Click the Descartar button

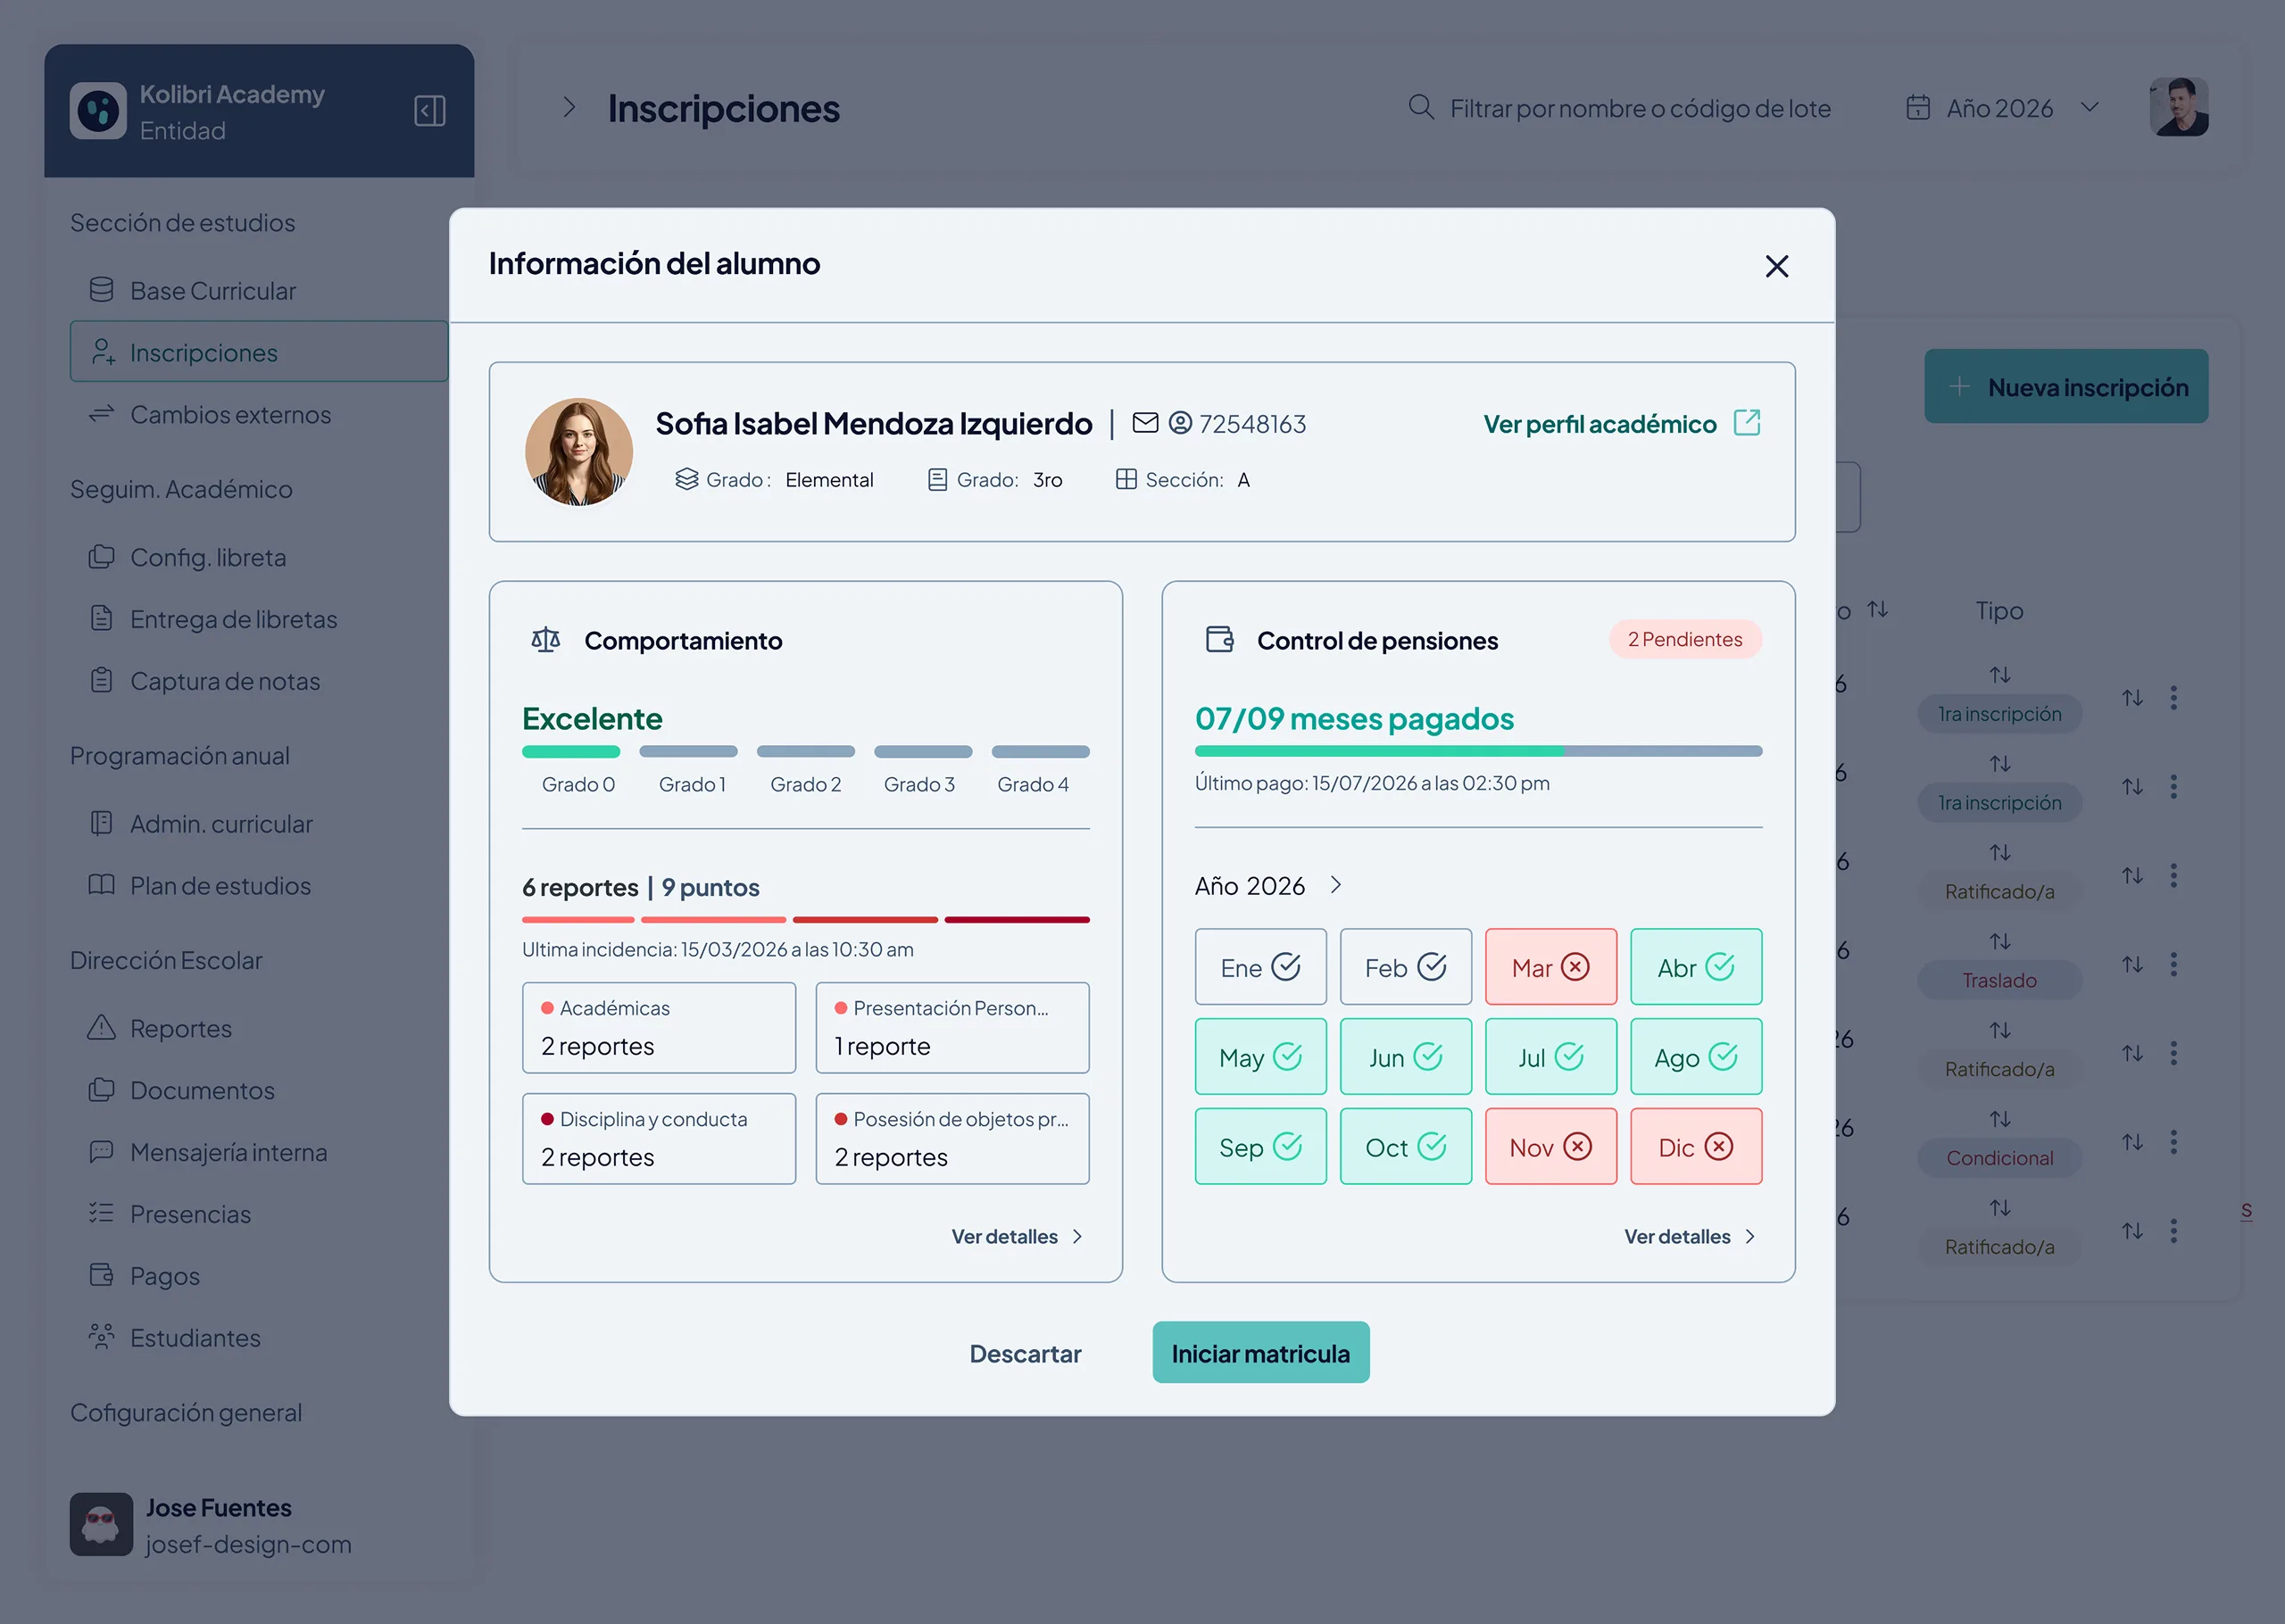[x=1025, y=1353]
